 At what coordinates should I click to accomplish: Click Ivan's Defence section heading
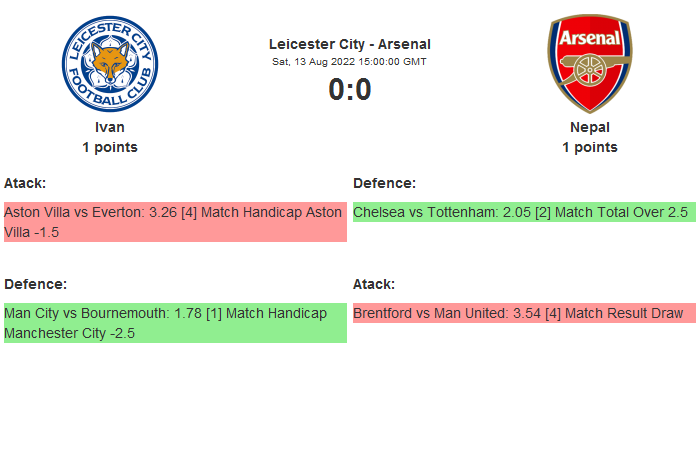(35, 284)
